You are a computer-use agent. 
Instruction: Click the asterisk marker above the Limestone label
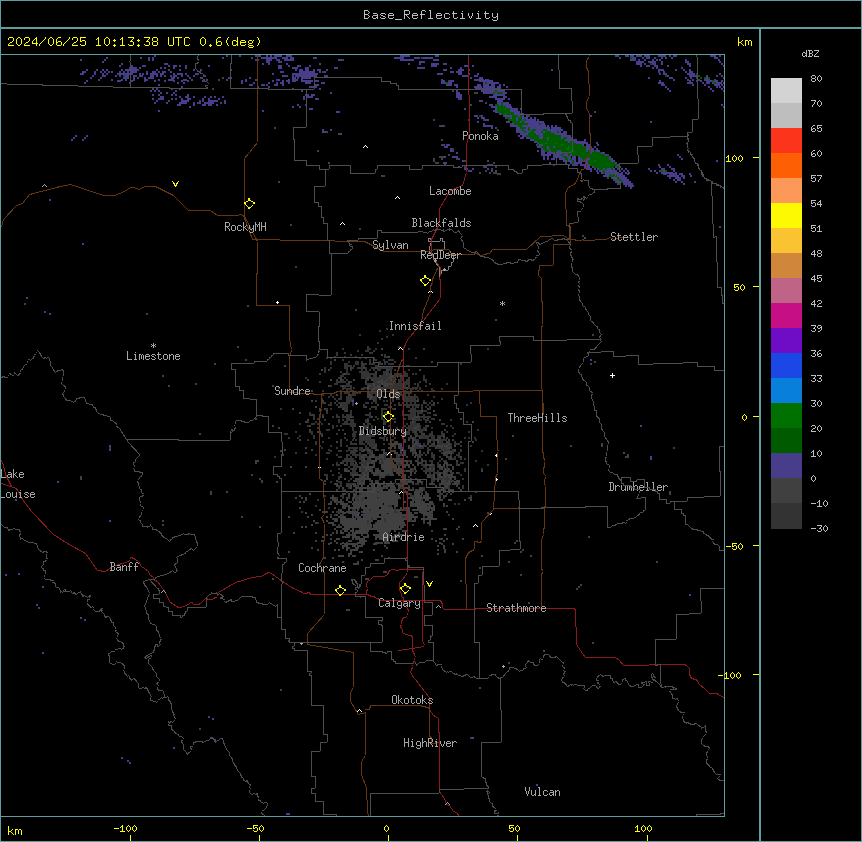[153, 346]
